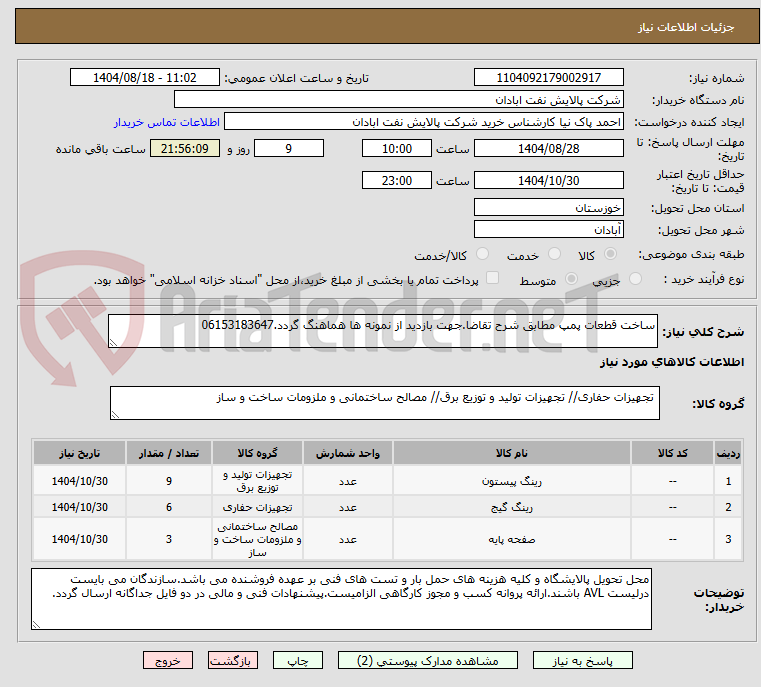Toggle the اسناد خزانه اسلامی payment checkbox
761x687 pixels.
tap(492, 278)
